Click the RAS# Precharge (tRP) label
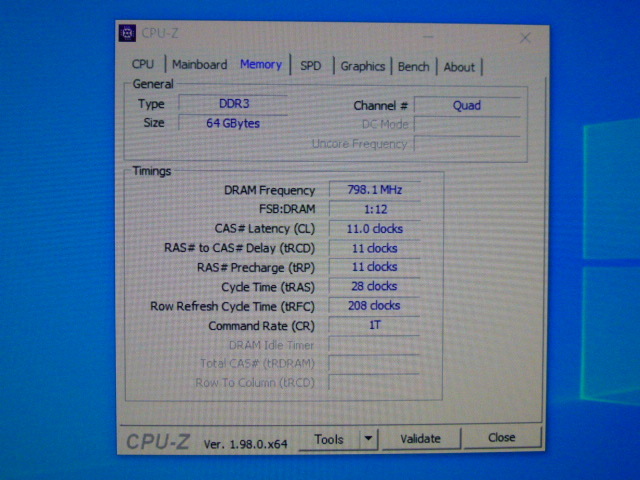This screenshot has height=480, width=640. pyautogui.click(x=256, y=268)
